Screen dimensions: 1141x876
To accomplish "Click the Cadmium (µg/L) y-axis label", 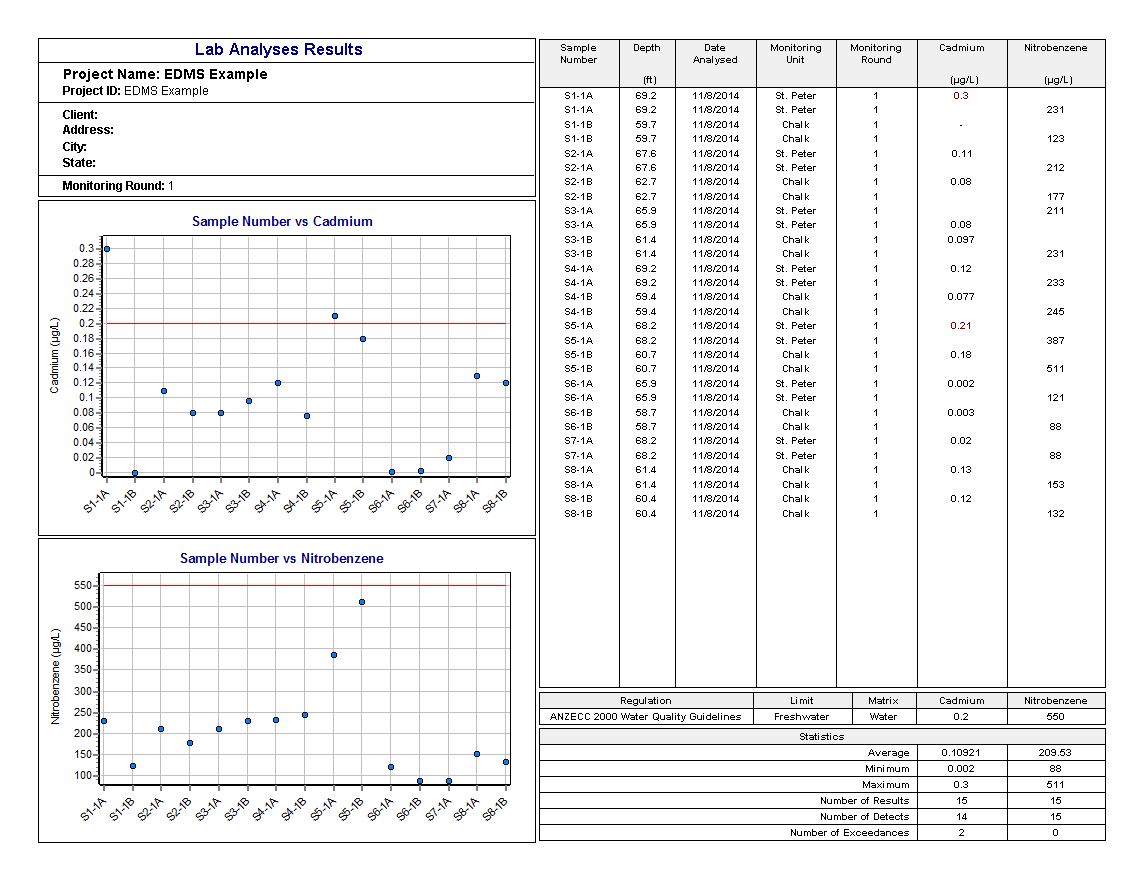I will 55,357.
